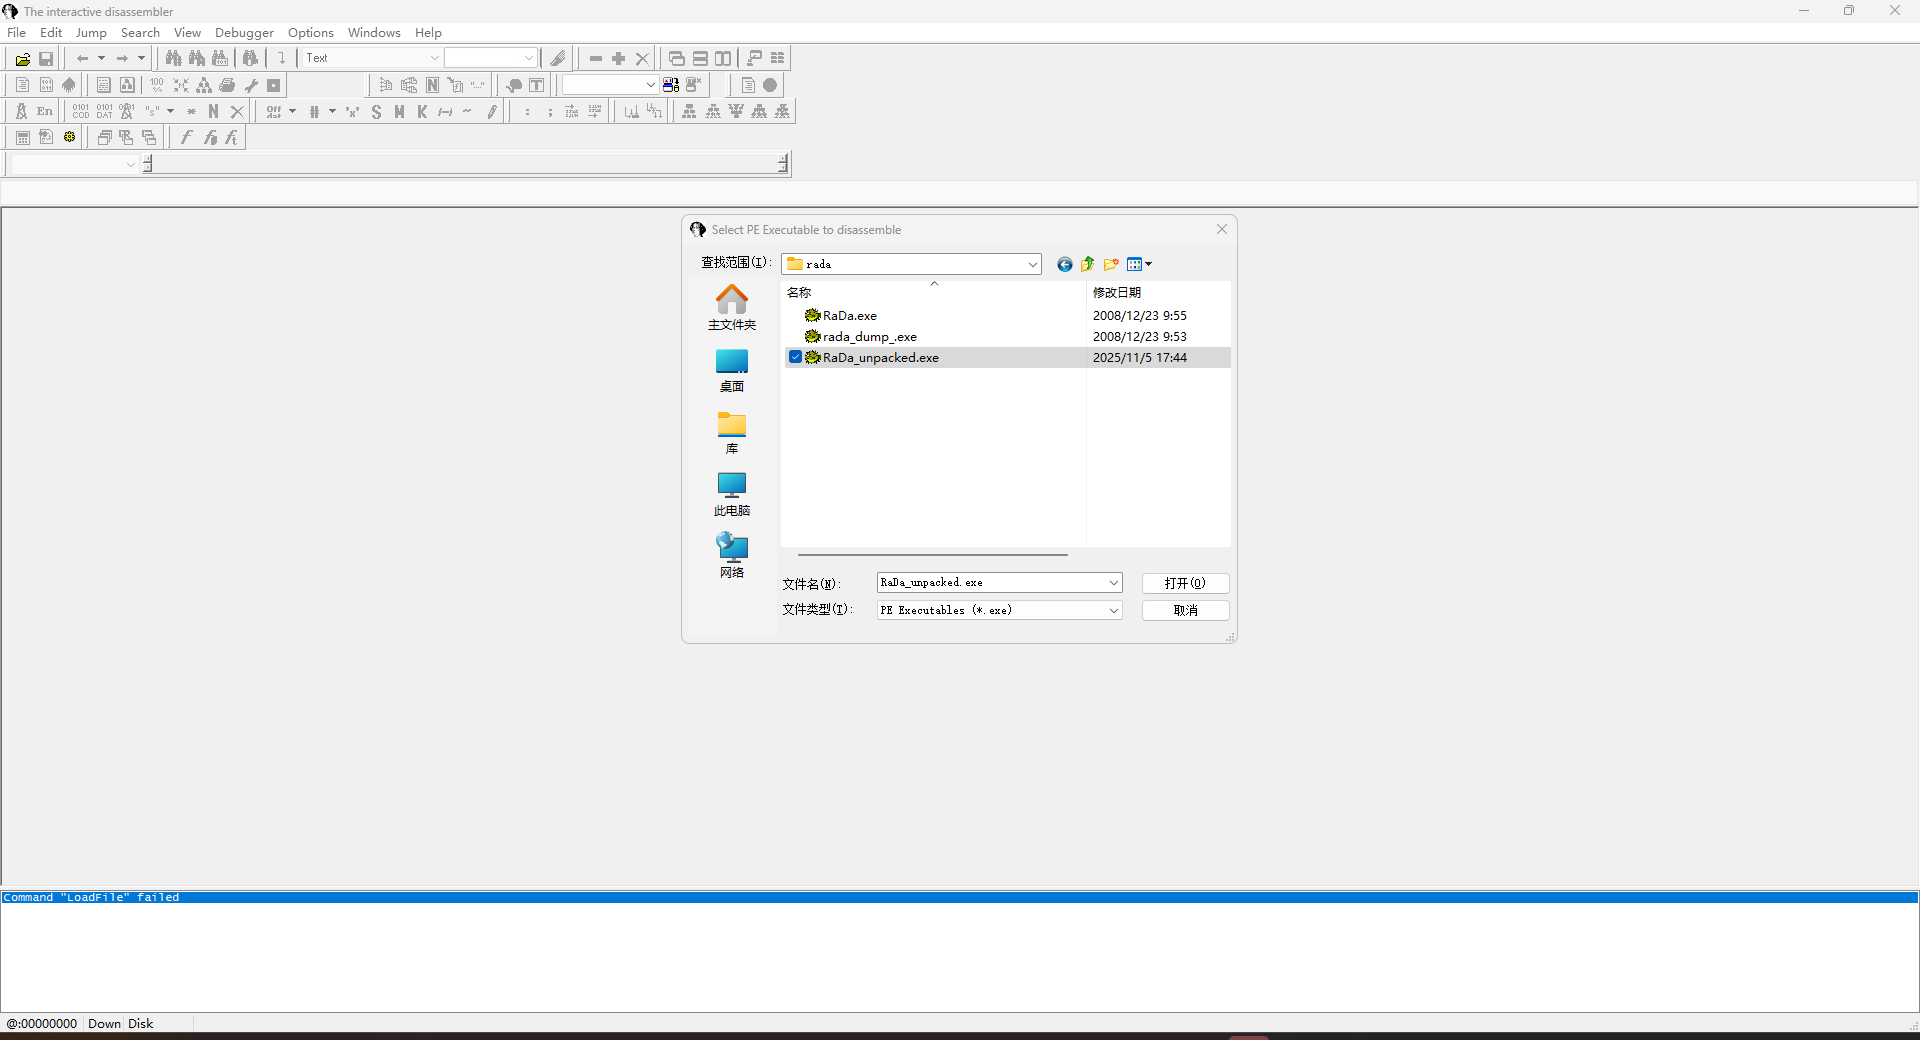Click the minus icon in the top toolbar
Screen dimensions: 1920x1040
[x=596, y=59]
